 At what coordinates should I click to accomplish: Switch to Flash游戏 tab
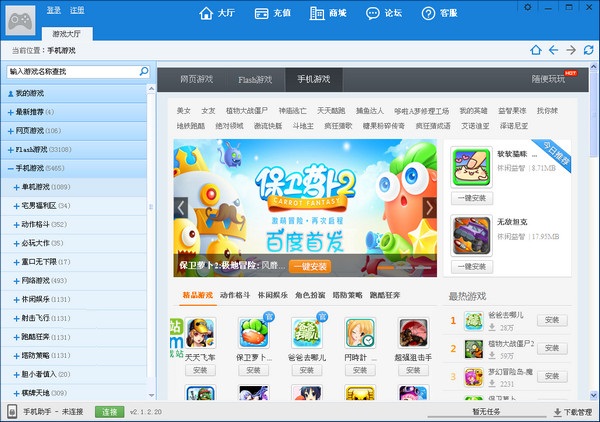[x=255, y=79]
